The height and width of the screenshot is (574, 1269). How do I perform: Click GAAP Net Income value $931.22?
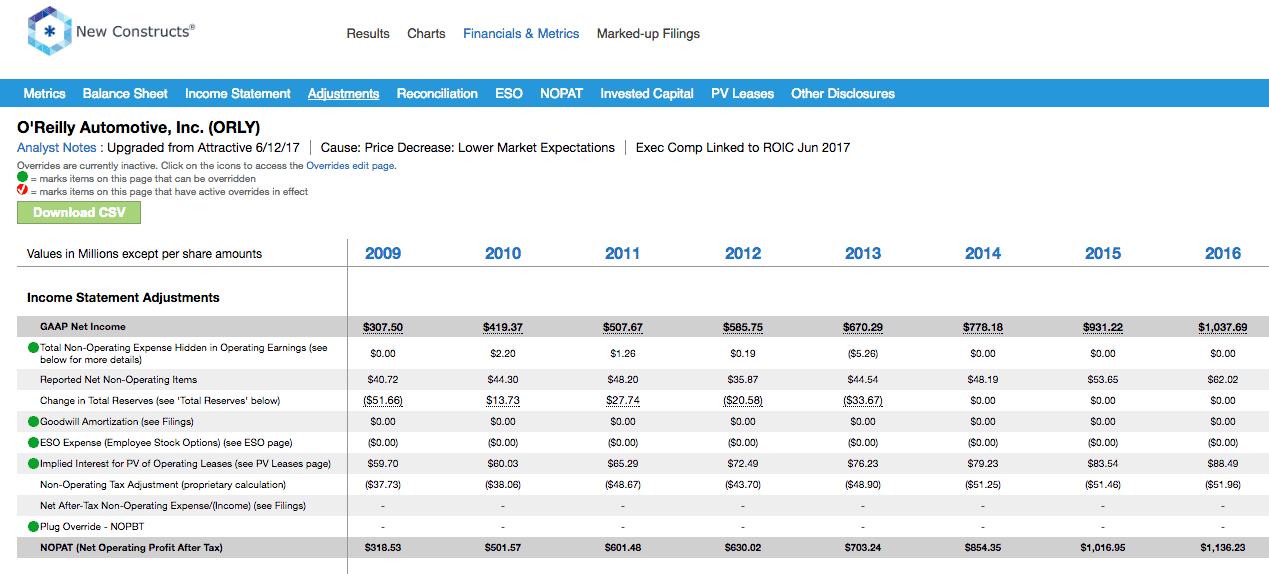click(x=1103, y=327)
